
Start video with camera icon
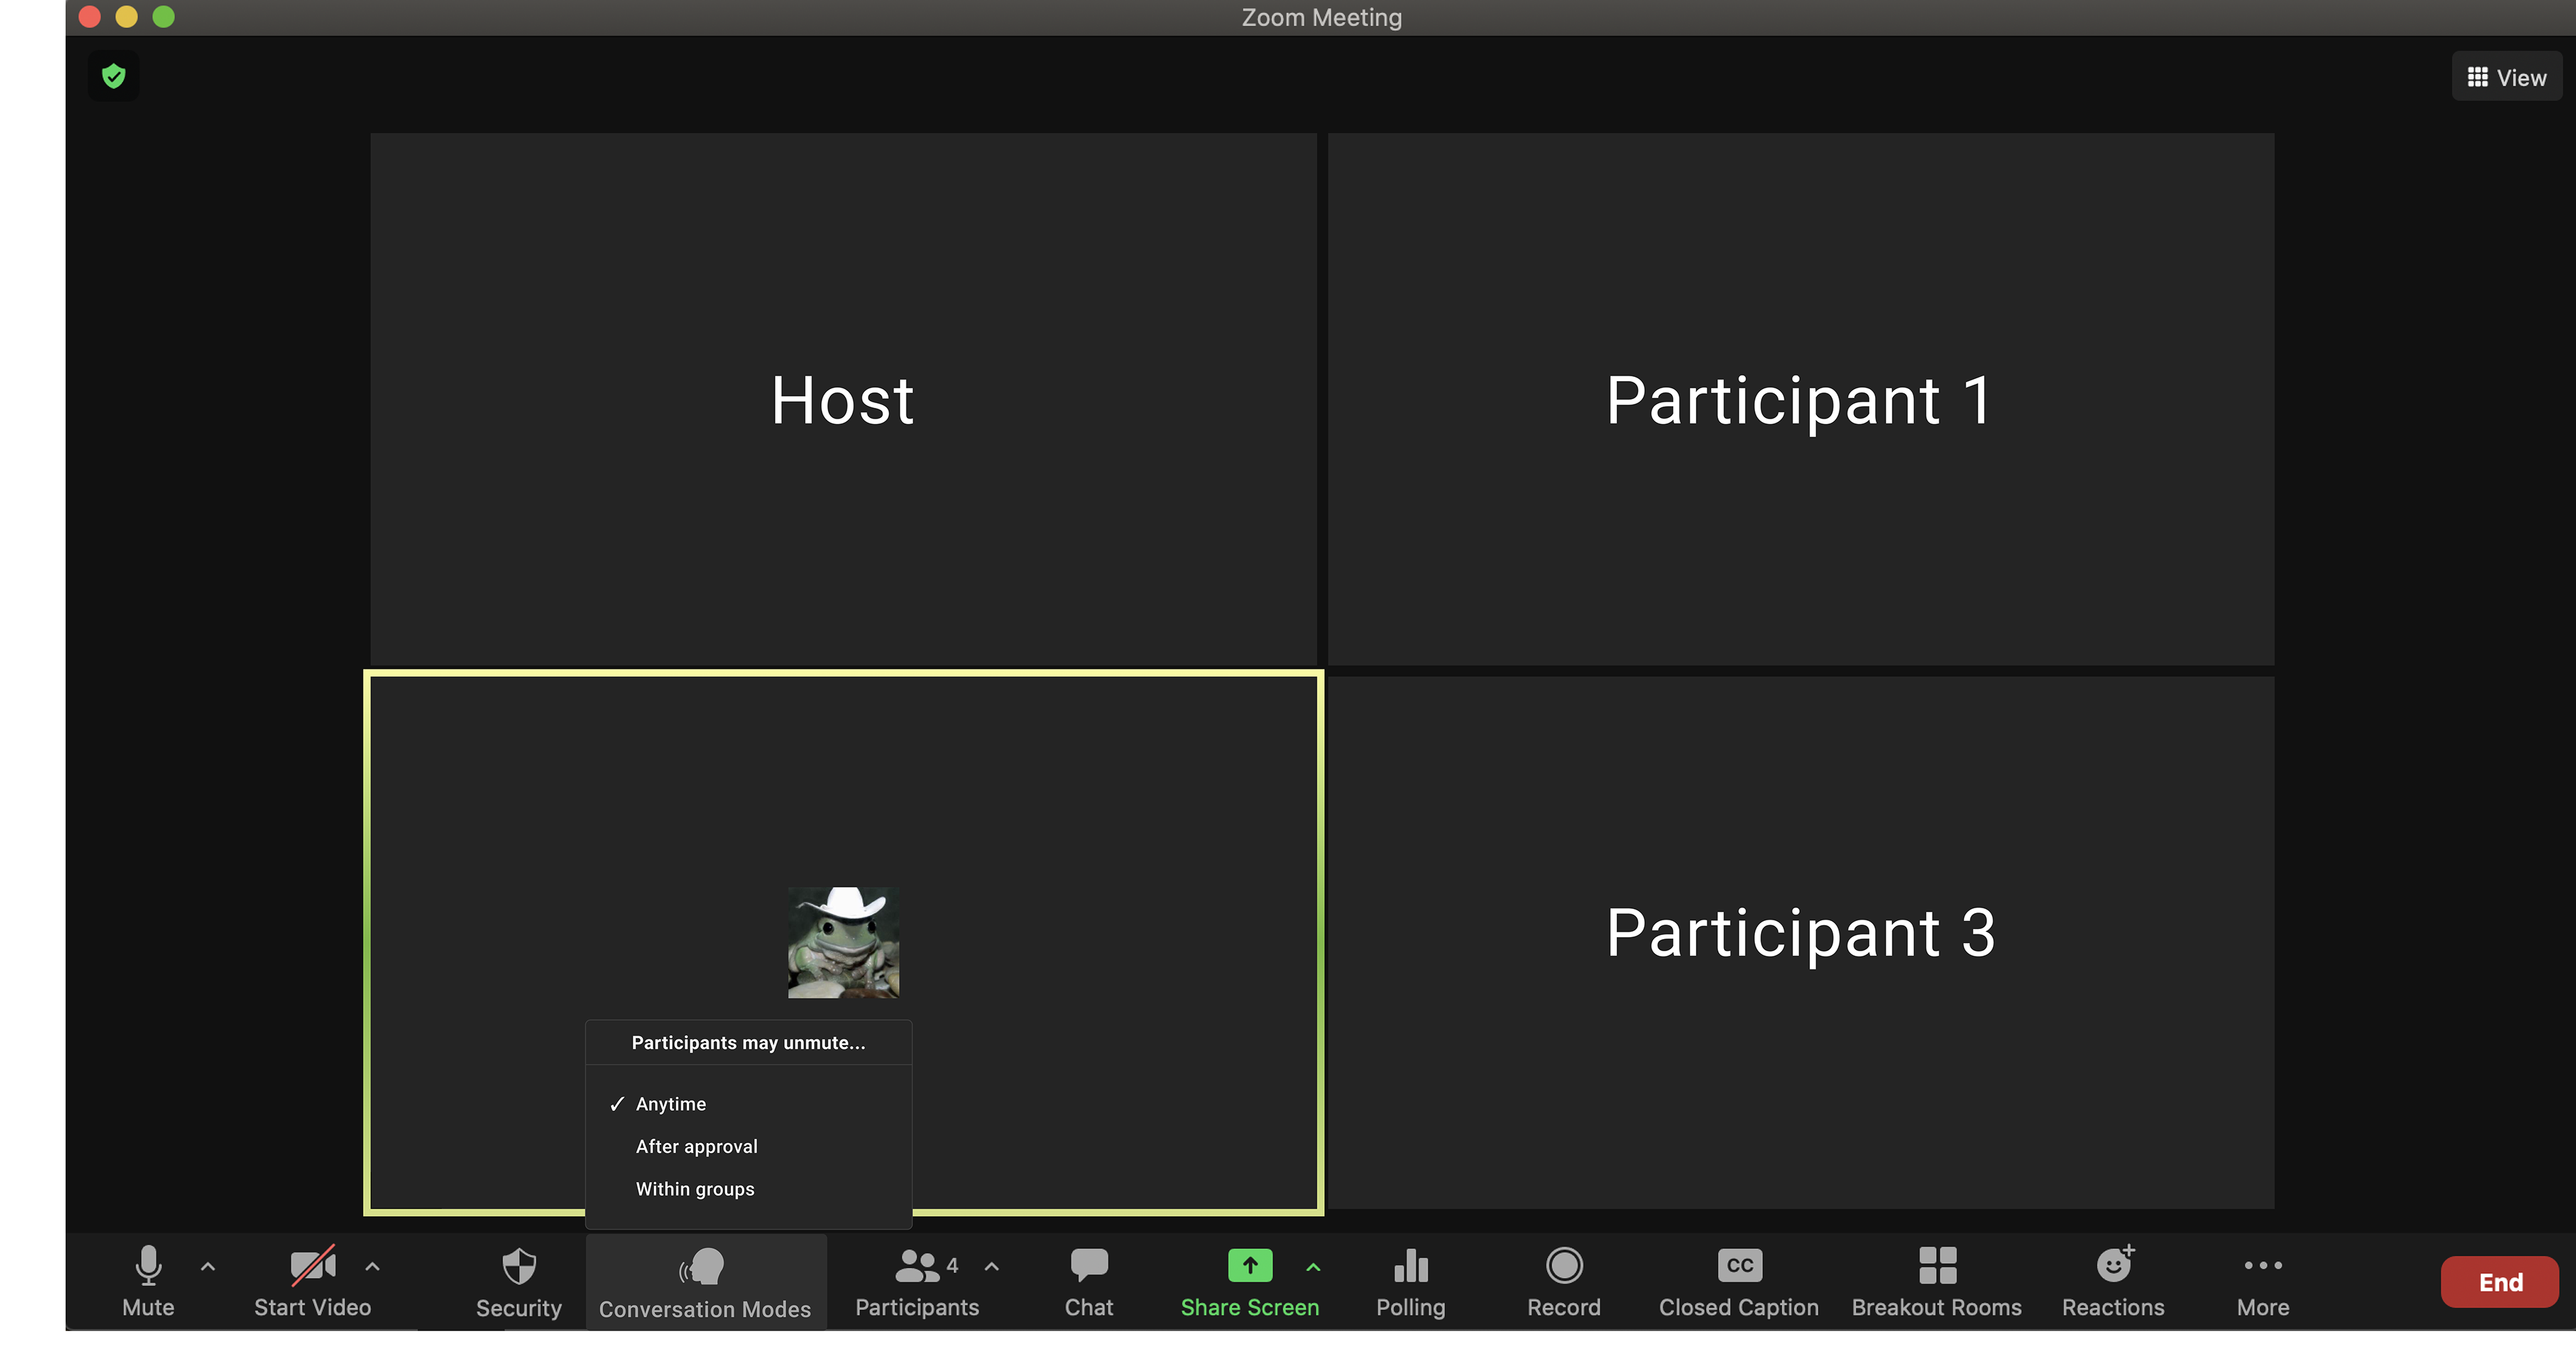tap(312, 1281)
